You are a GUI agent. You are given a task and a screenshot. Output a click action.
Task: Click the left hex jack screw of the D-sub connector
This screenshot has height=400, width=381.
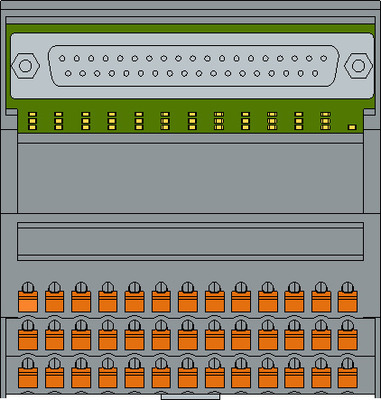(x=26, y=66)
